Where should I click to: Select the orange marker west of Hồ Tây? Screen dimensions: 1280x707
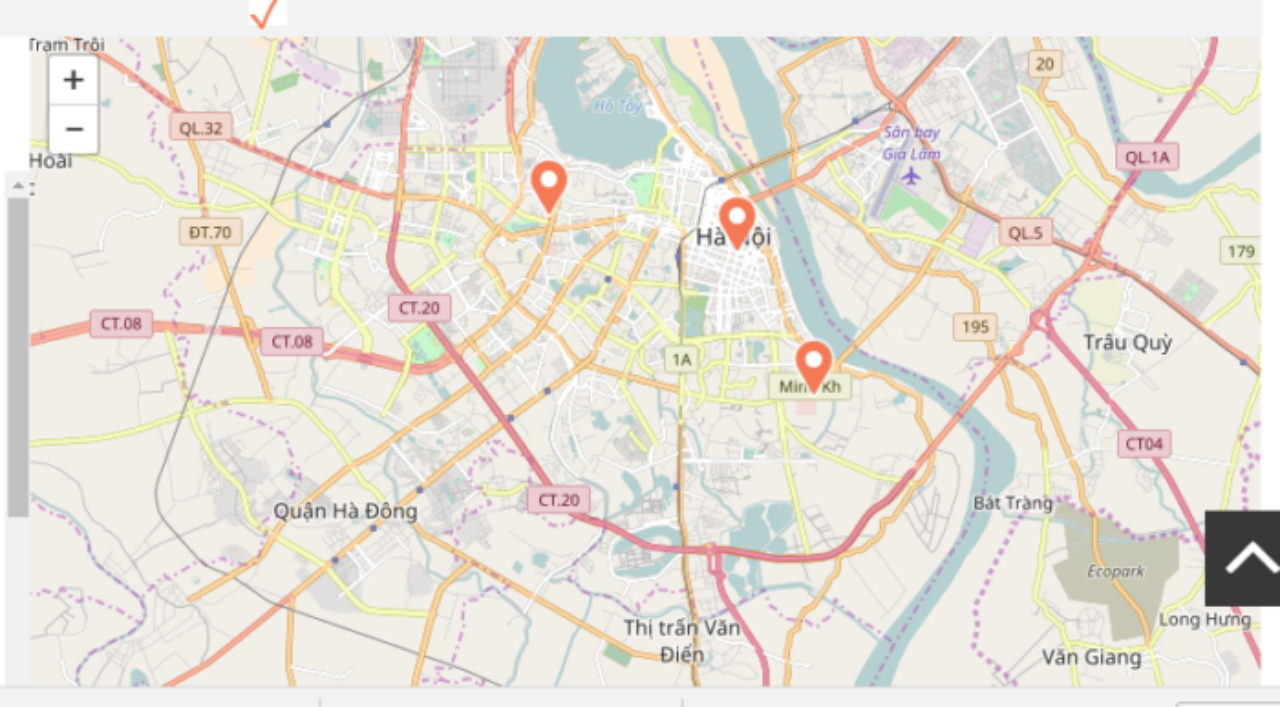pos(549,187)
